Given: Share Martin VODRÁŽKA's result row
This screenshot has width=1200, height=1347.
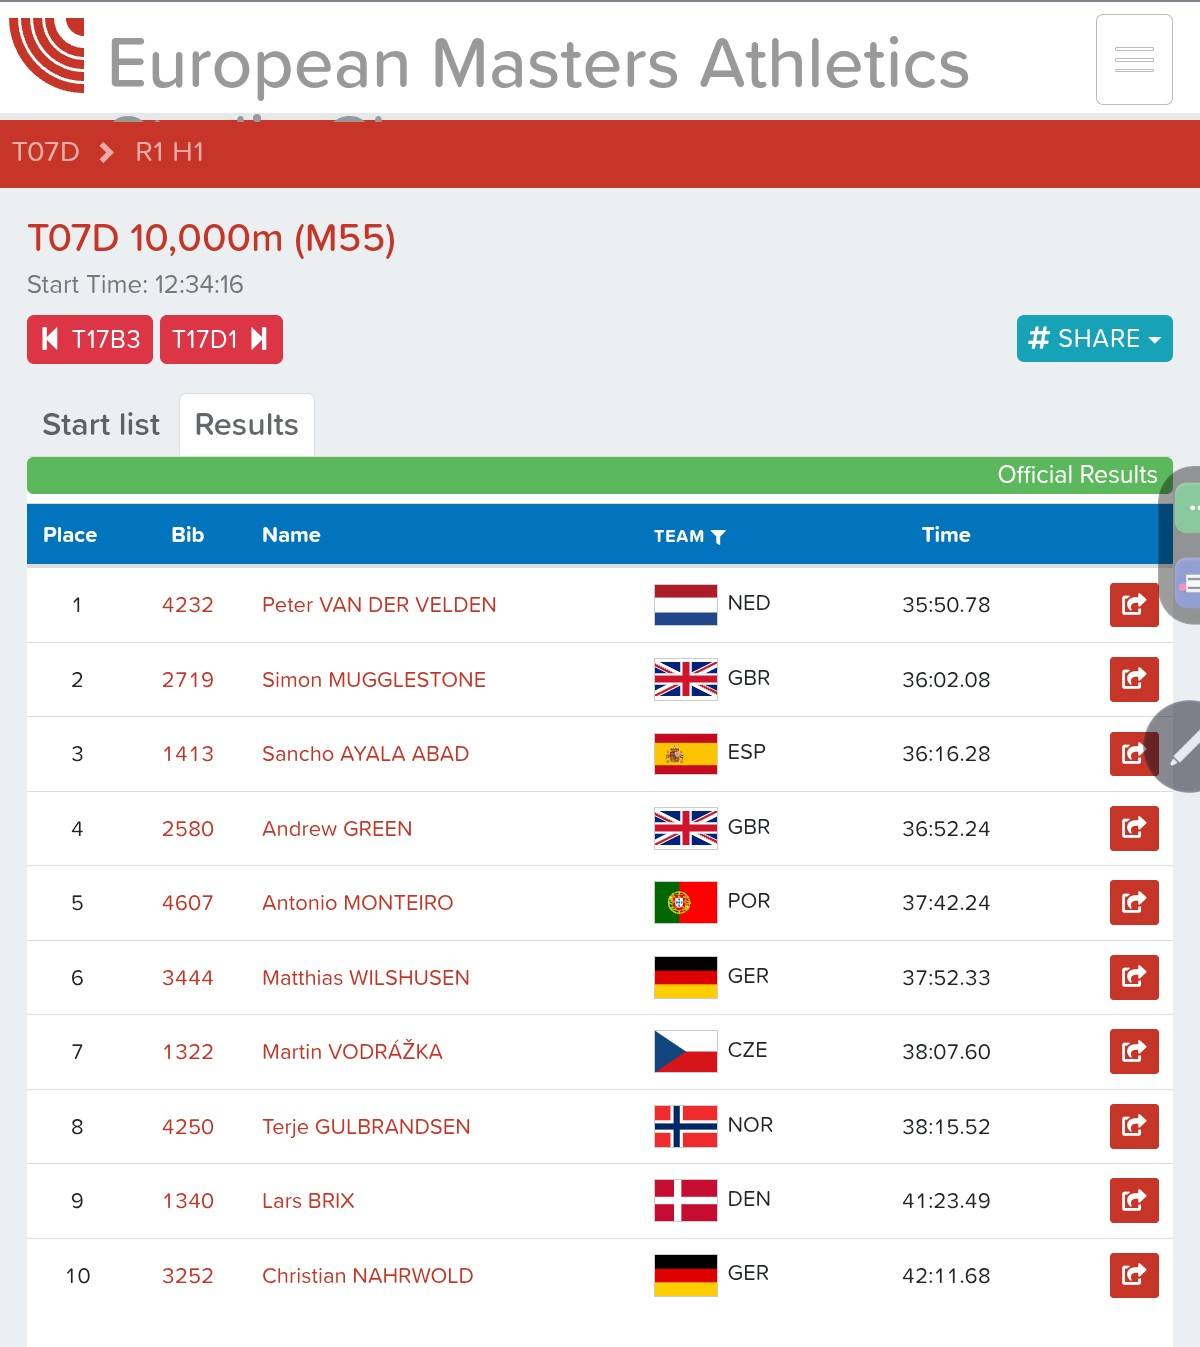Looking at the screenshot, I should pyautogui.click(x=1133, y=1052).
